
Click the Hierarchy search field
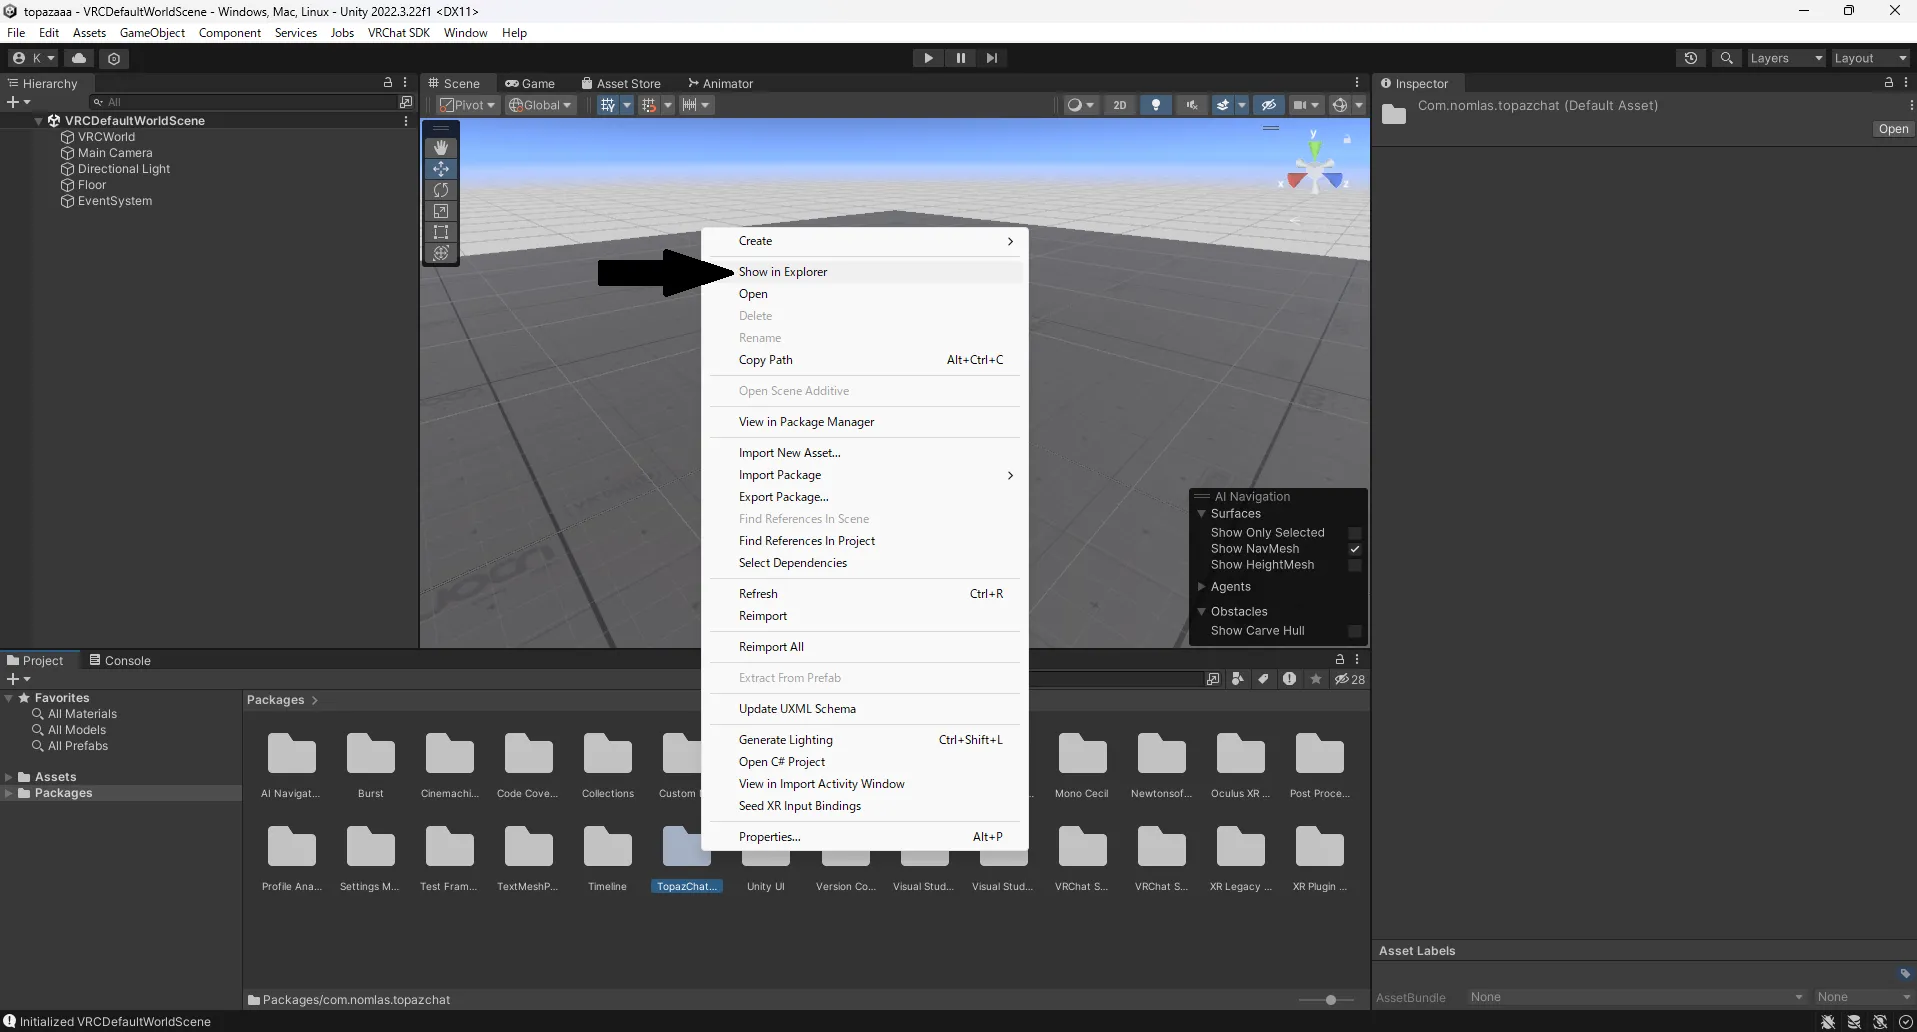click(x=245, y=102)
